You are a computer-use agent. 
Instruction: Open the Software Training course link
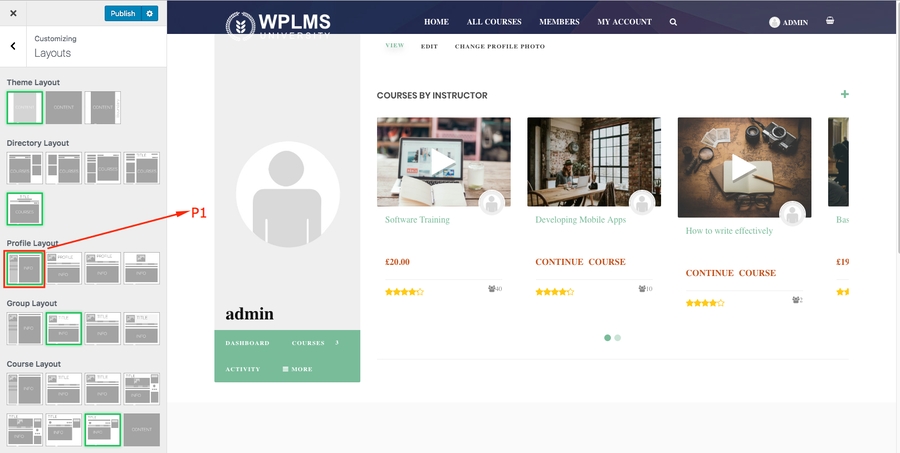417,219
